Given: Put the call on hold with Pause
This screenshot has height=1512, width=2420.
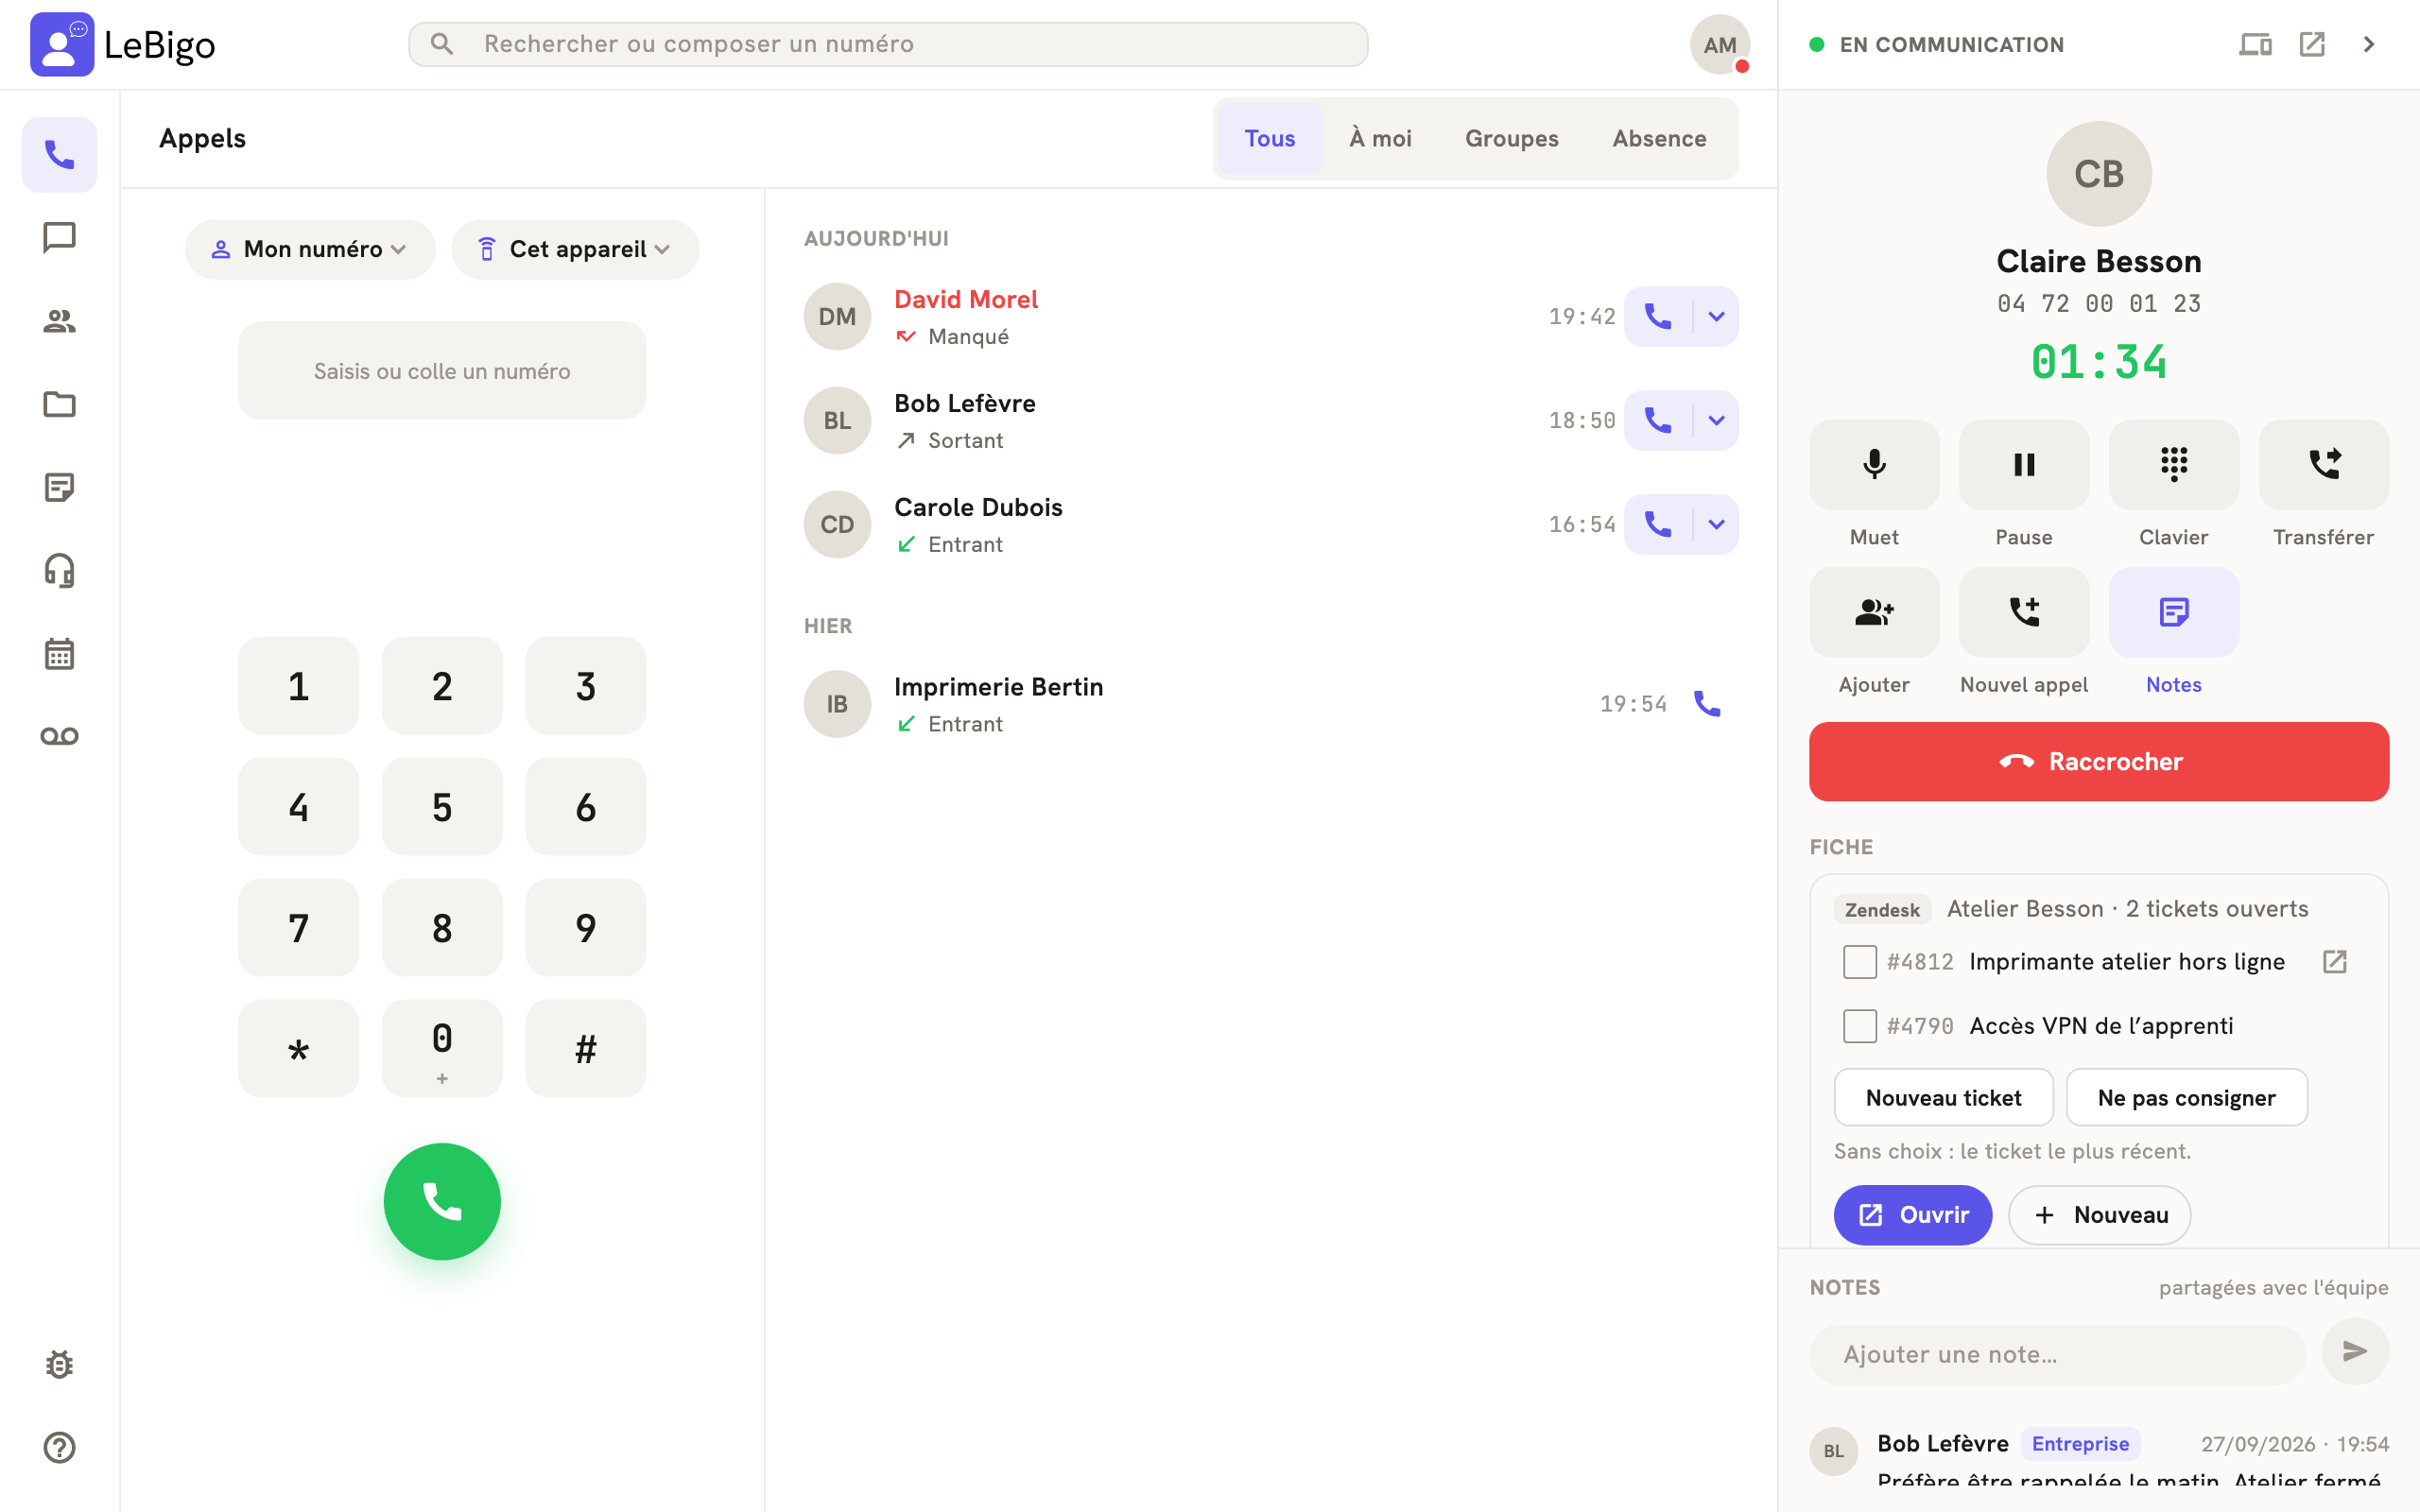Looking at the screenshot, I should coord(2024,464).
